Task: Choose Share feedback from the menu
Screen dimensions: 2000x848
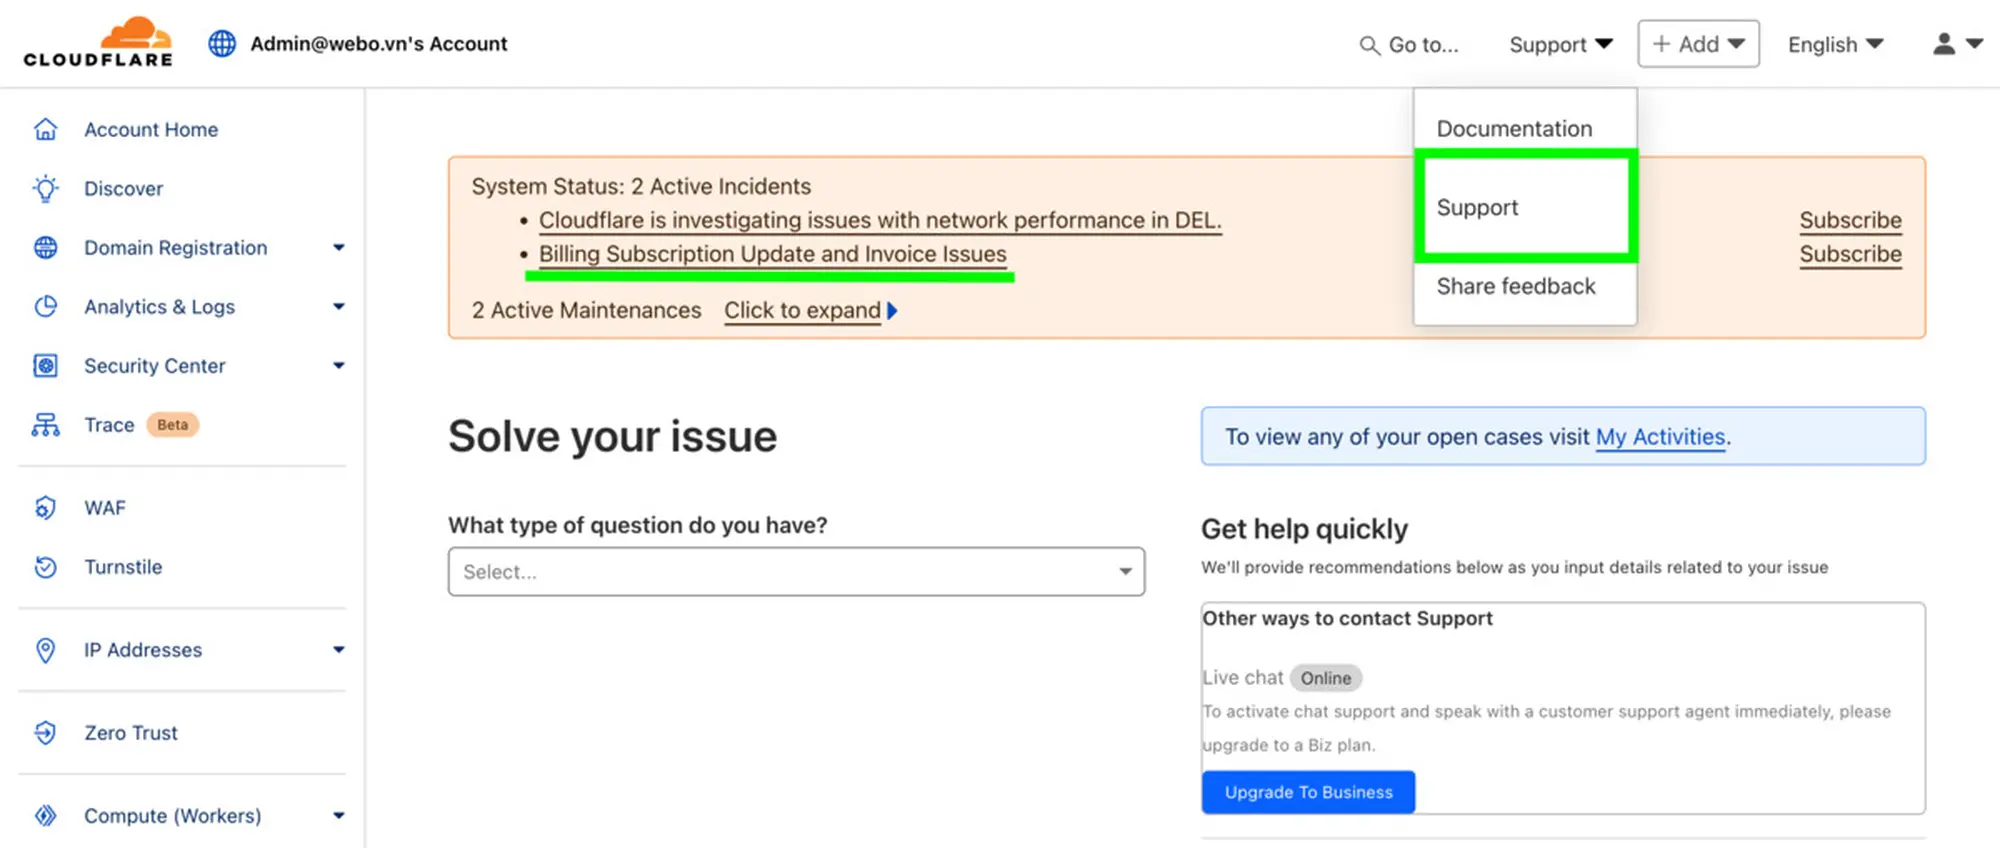Action: (x=1516, y=287)
